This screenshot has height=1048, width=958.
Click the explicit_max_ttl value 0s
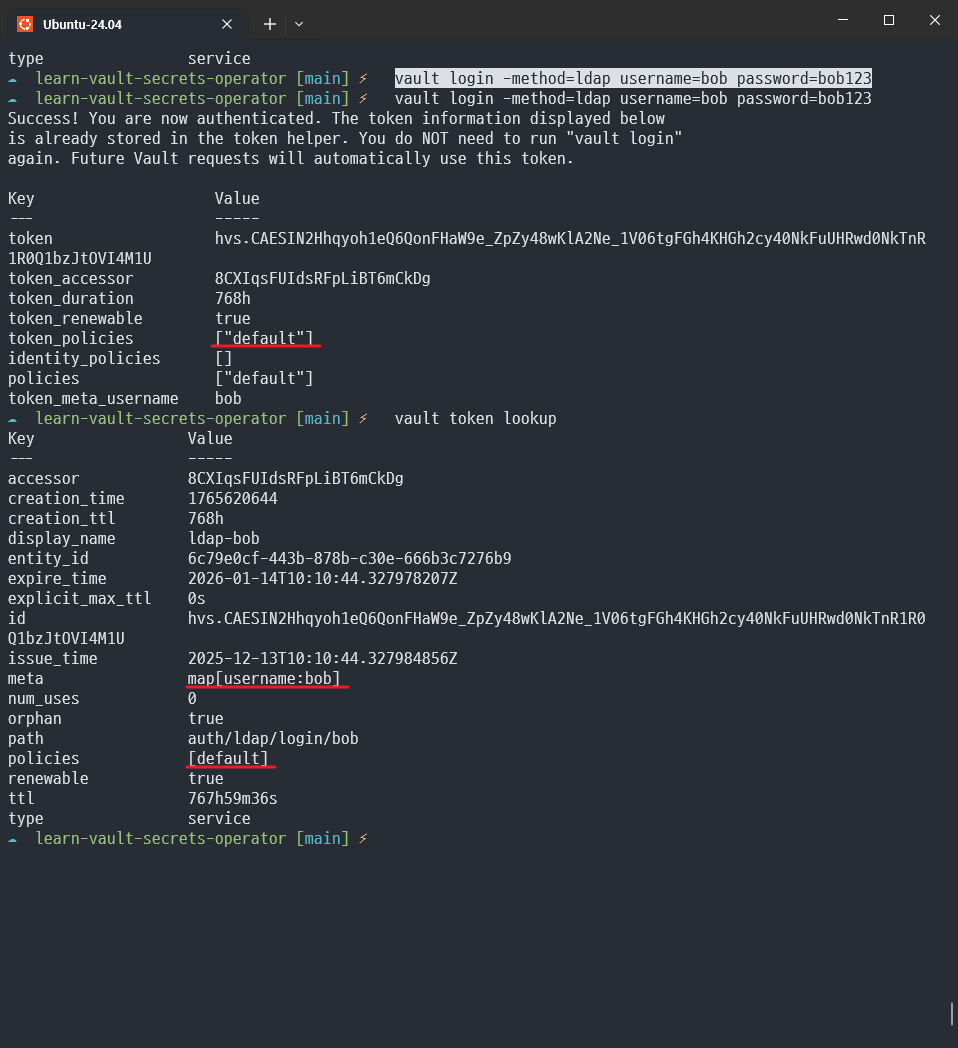coord(197,598)
